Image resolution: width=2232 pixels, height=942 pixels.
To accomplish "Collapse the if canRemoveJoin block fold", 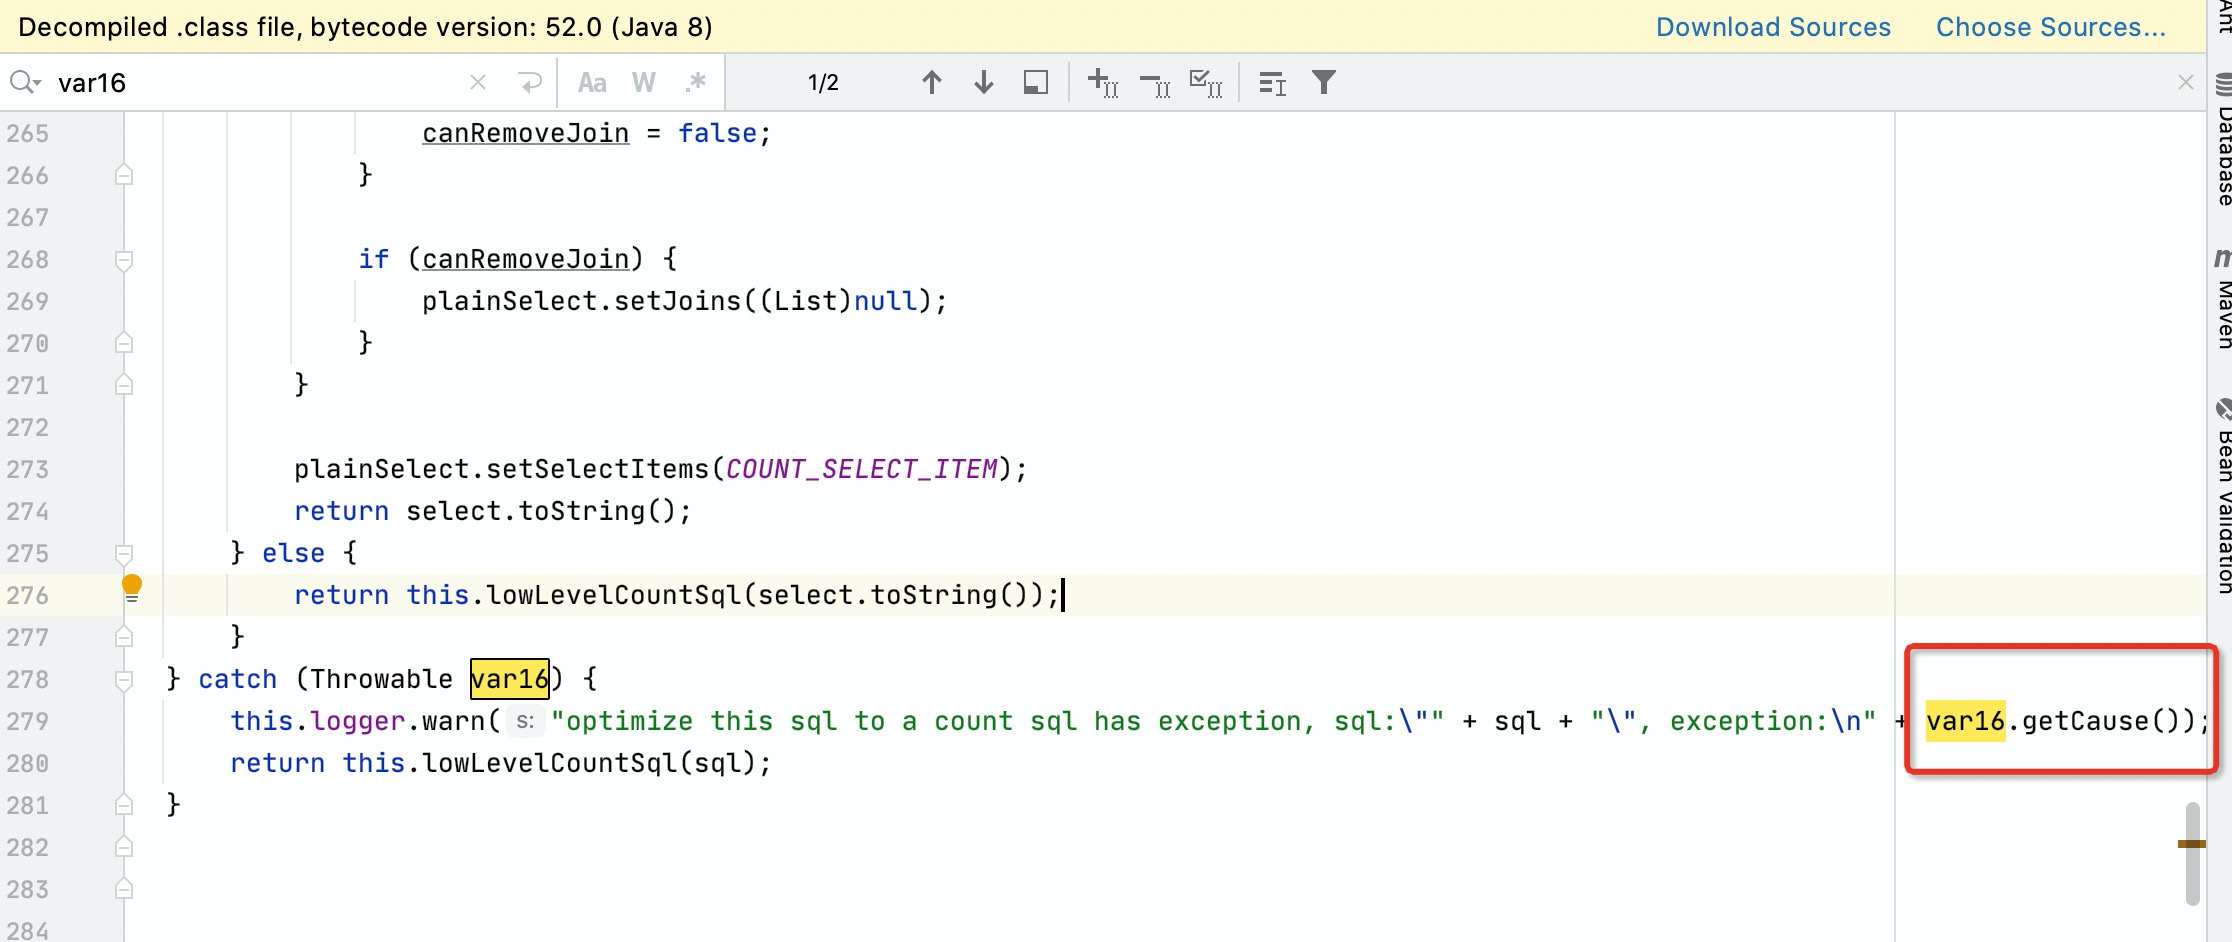I will (x=124, y=259).
